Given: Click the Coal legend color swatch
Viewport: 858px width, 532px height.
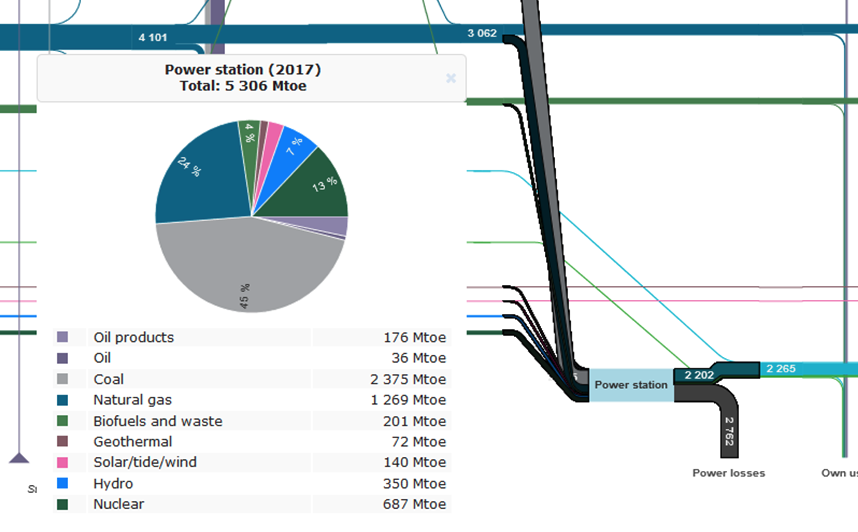Looking at the screenshot, I should coord(63,379).
